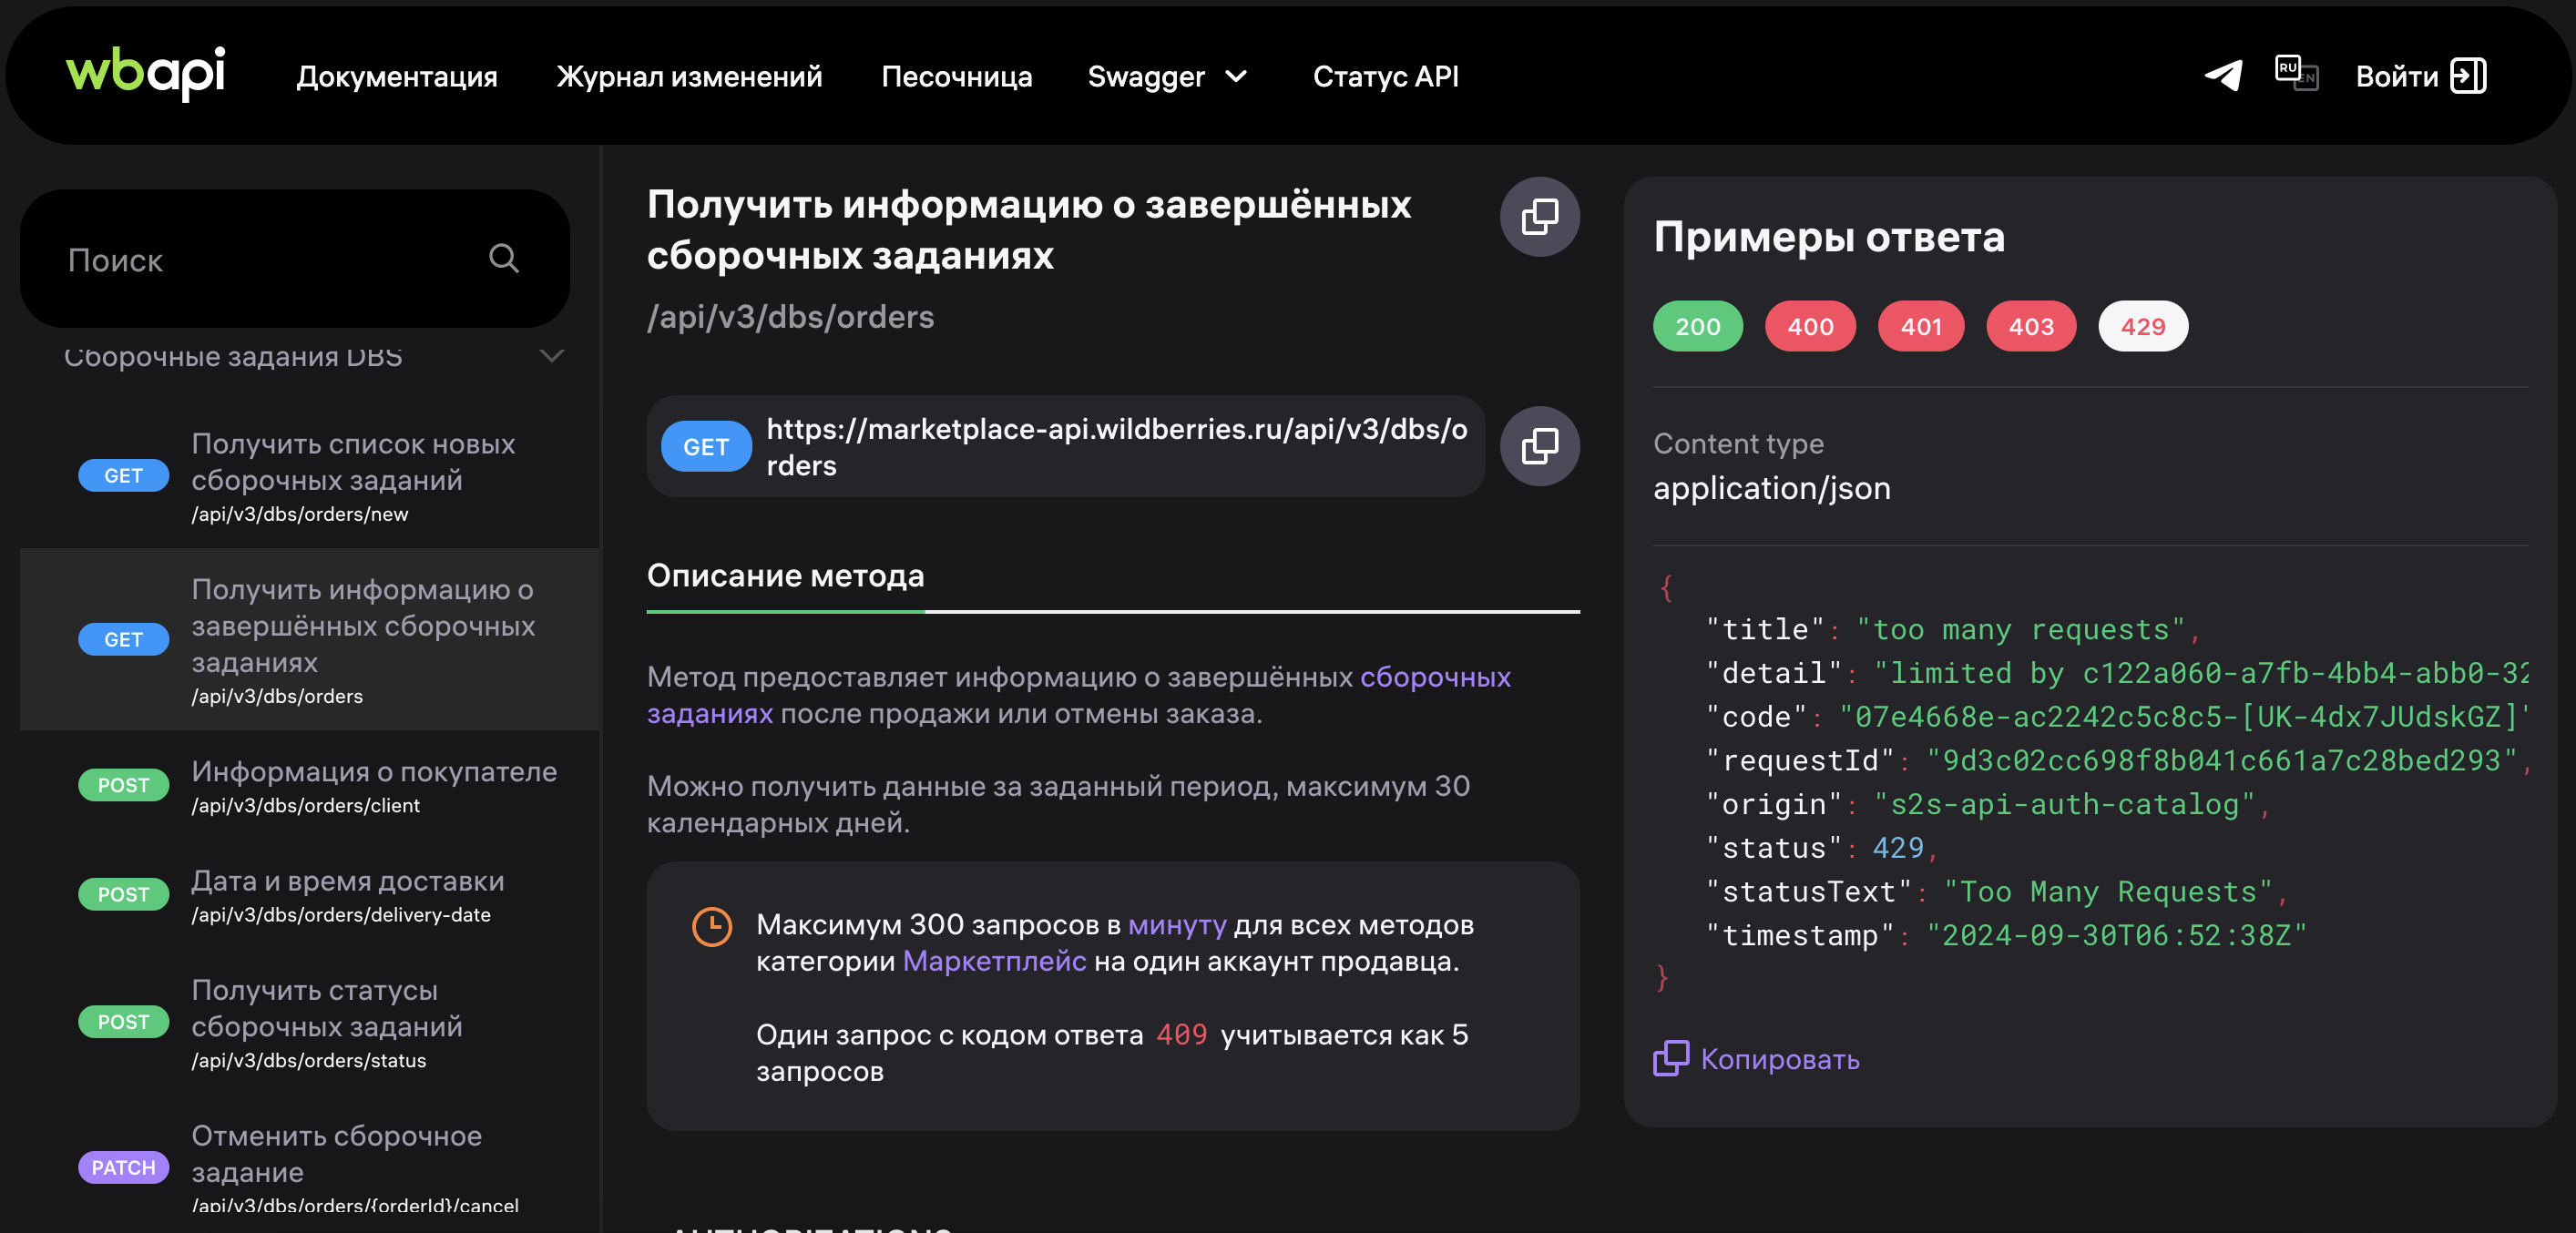Show the 401 response example
Screen dimensions: 2576x1233
click(x=1921, y=327)
